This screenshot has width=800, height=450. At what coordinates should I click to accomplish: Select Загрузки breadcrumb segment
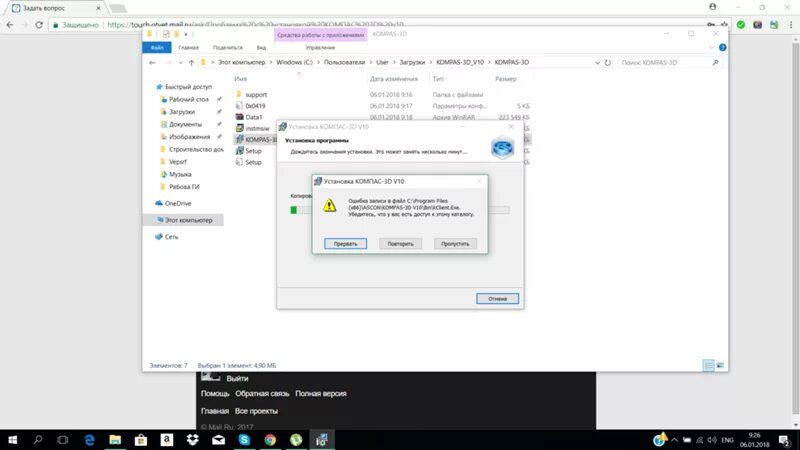412,62
